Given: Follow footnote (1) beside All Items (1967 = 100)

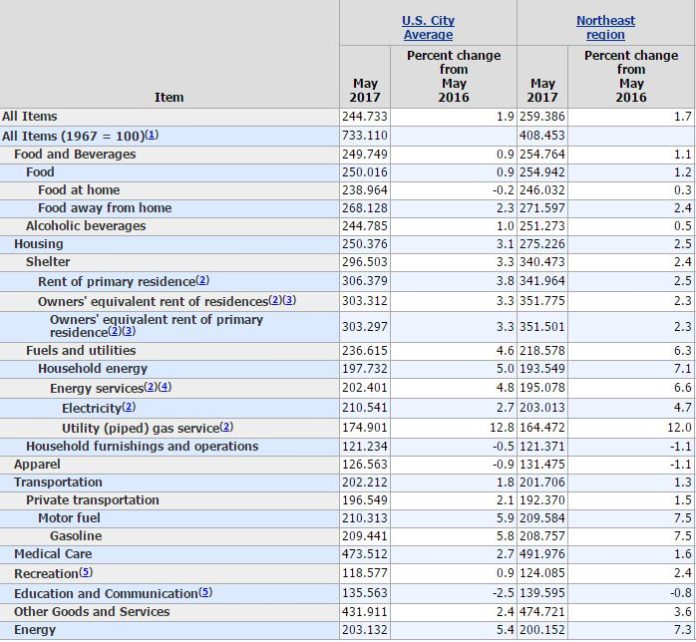Looking at the screenshot, I should 152,135.
